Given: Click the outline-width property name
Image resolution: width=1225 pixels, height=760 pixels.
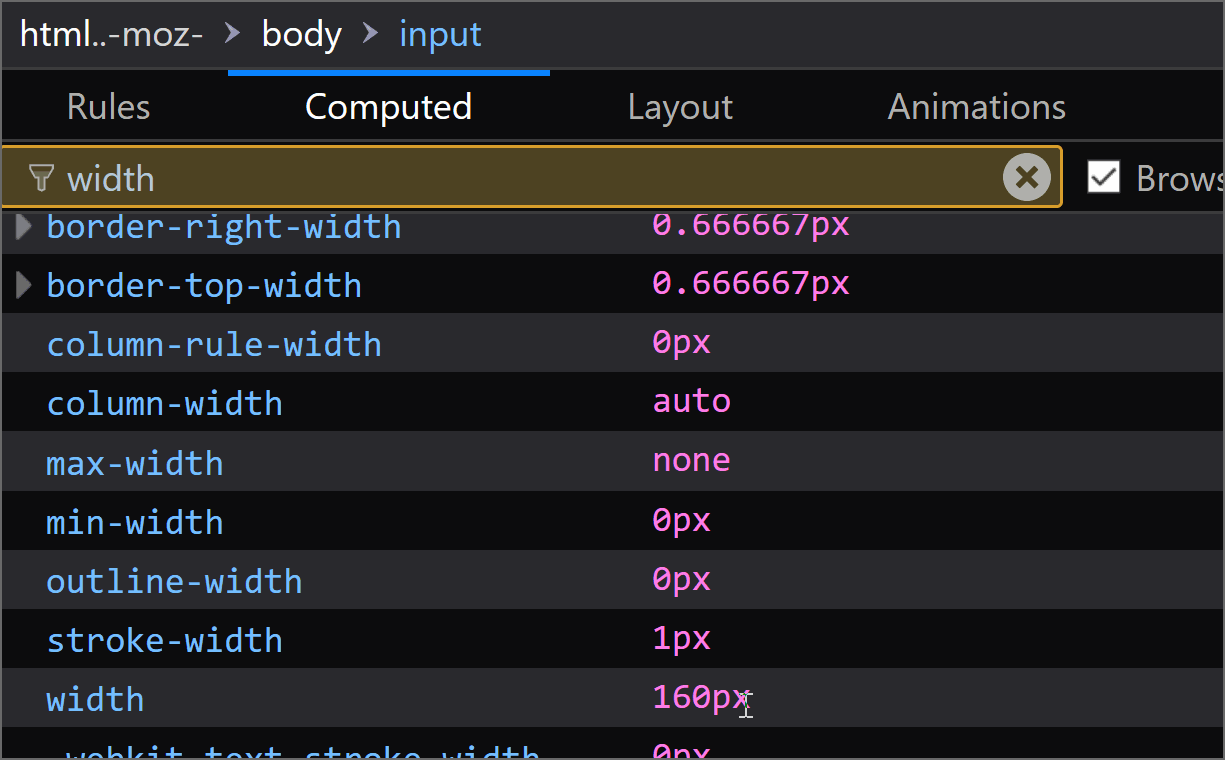Looking at the screenshot, I should click(174, 582).
